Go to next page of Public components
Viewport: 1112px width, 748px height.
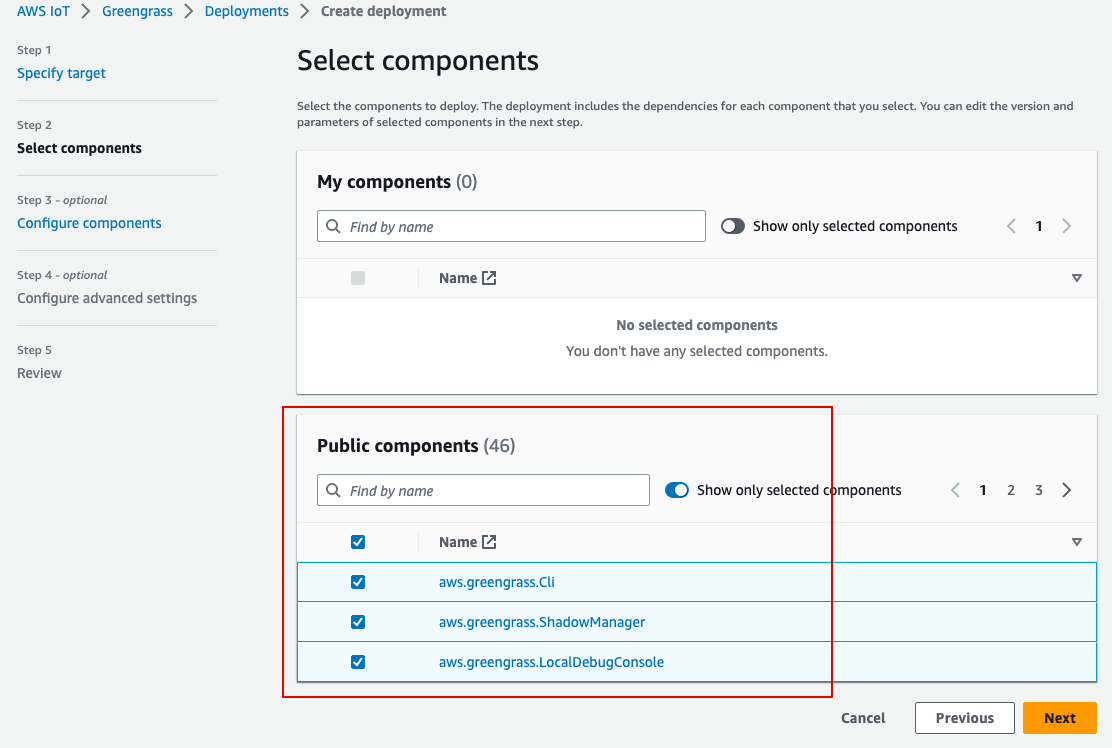pyautogui.click(x=1067, y=490)
